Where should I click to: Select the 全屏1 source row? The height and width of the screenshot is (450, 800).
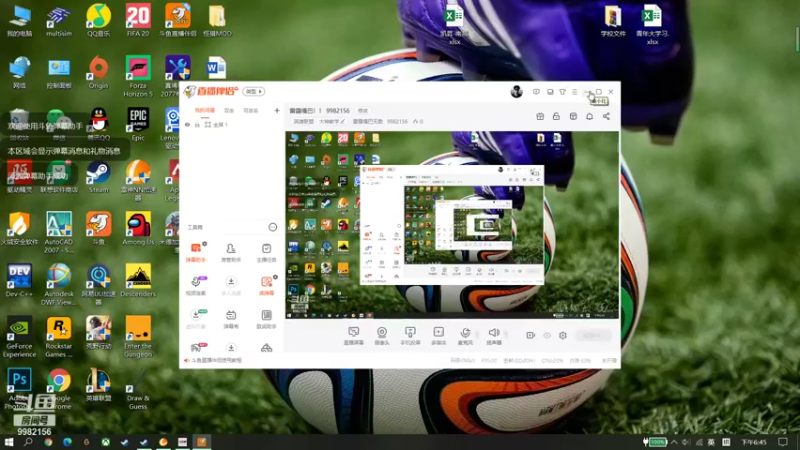point(231,124)
